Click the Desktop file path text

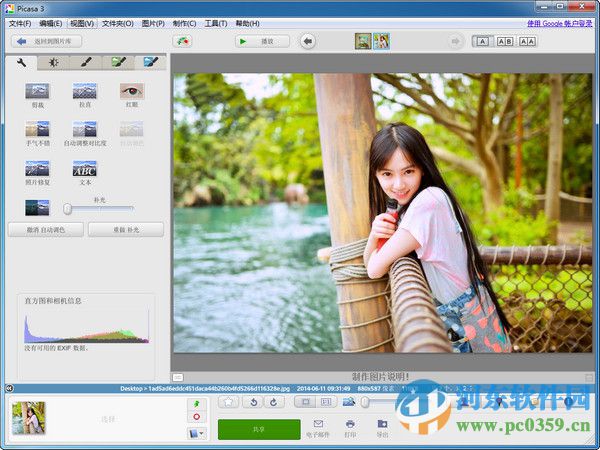pyautogui.click(x=205, y=388)
